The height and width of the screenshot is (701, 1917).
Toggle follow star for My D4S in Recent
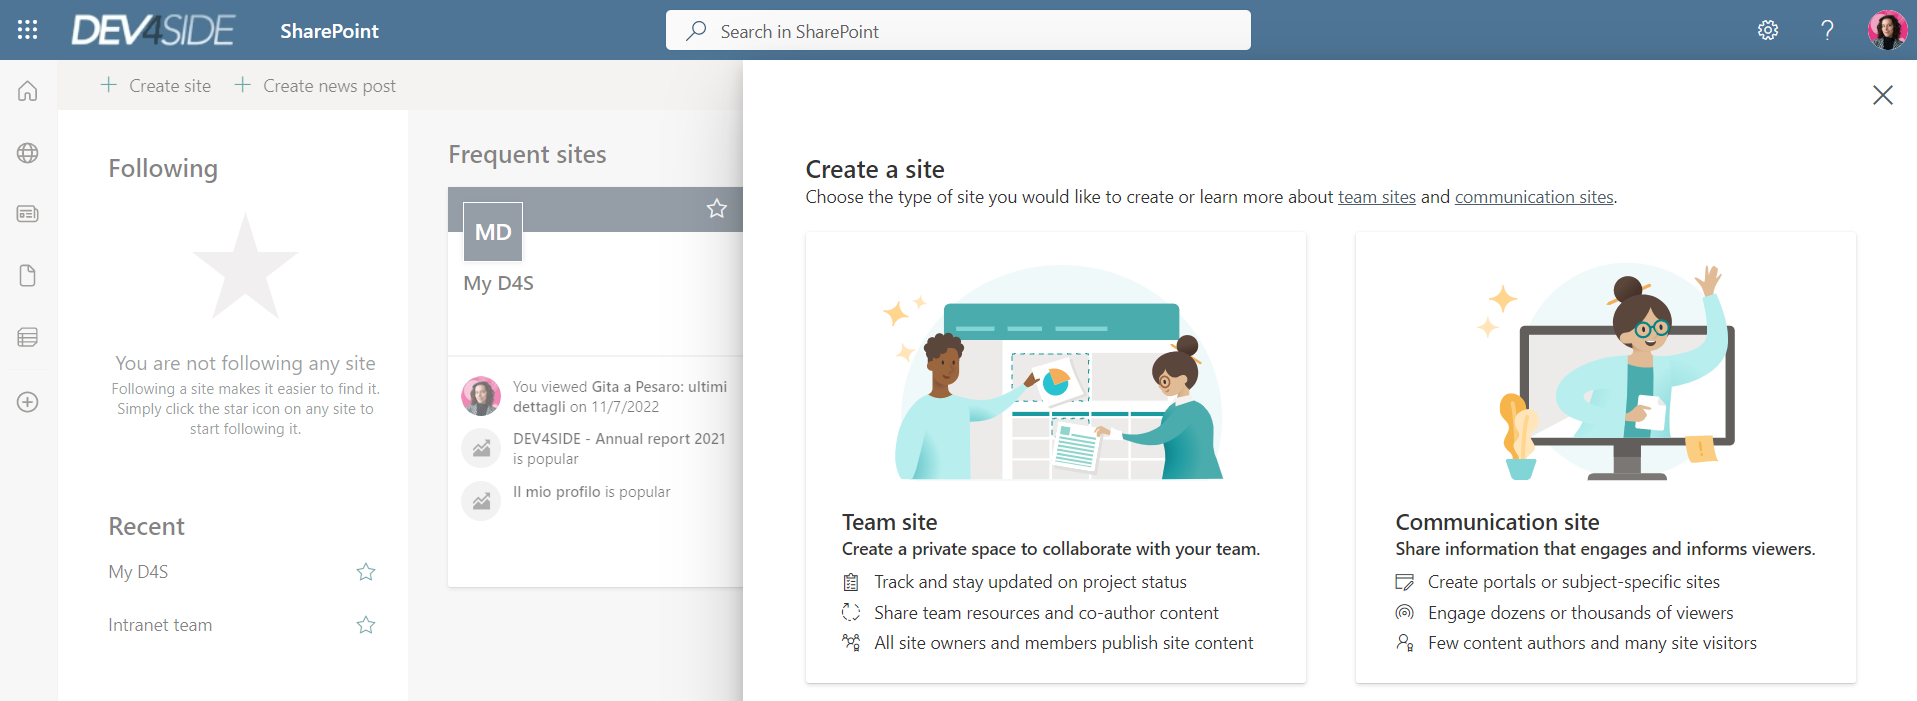point(366,572)
